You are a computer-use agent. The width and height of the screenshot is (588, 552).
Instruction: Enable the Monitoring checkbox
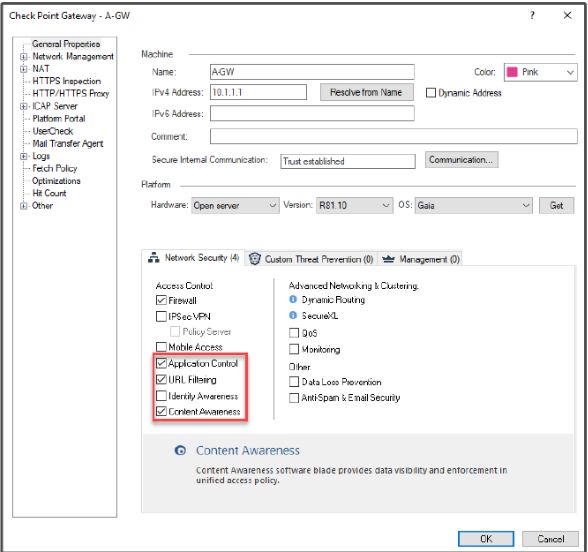[x=294, y=349]
